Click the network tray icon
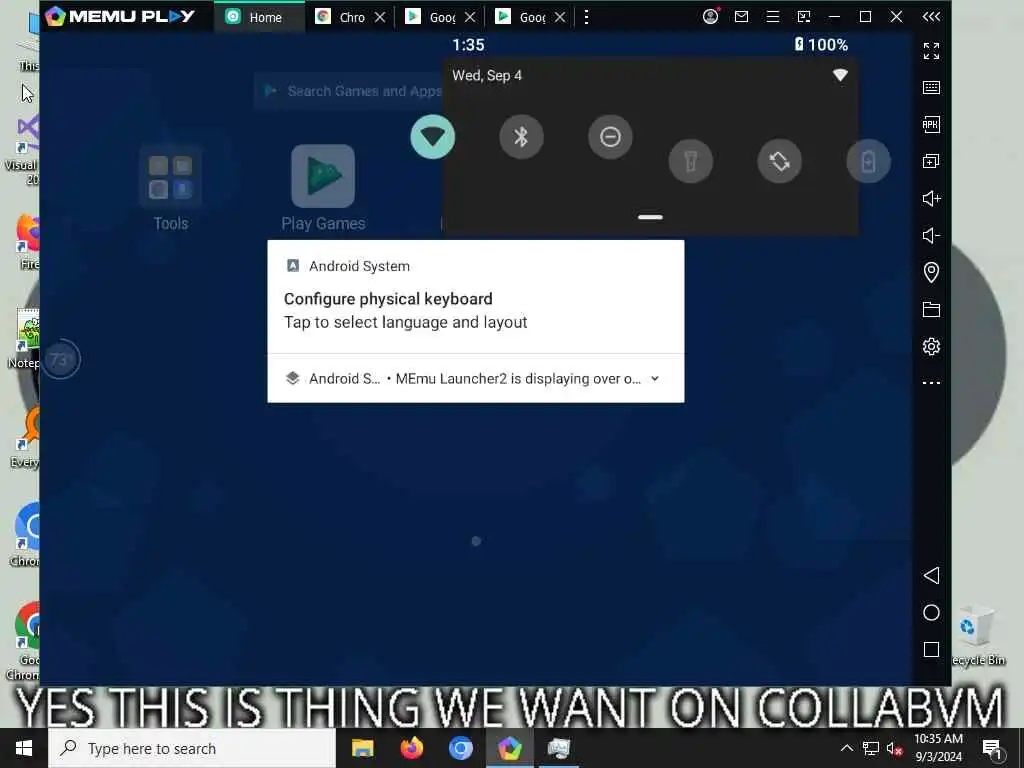 point(871,748)
